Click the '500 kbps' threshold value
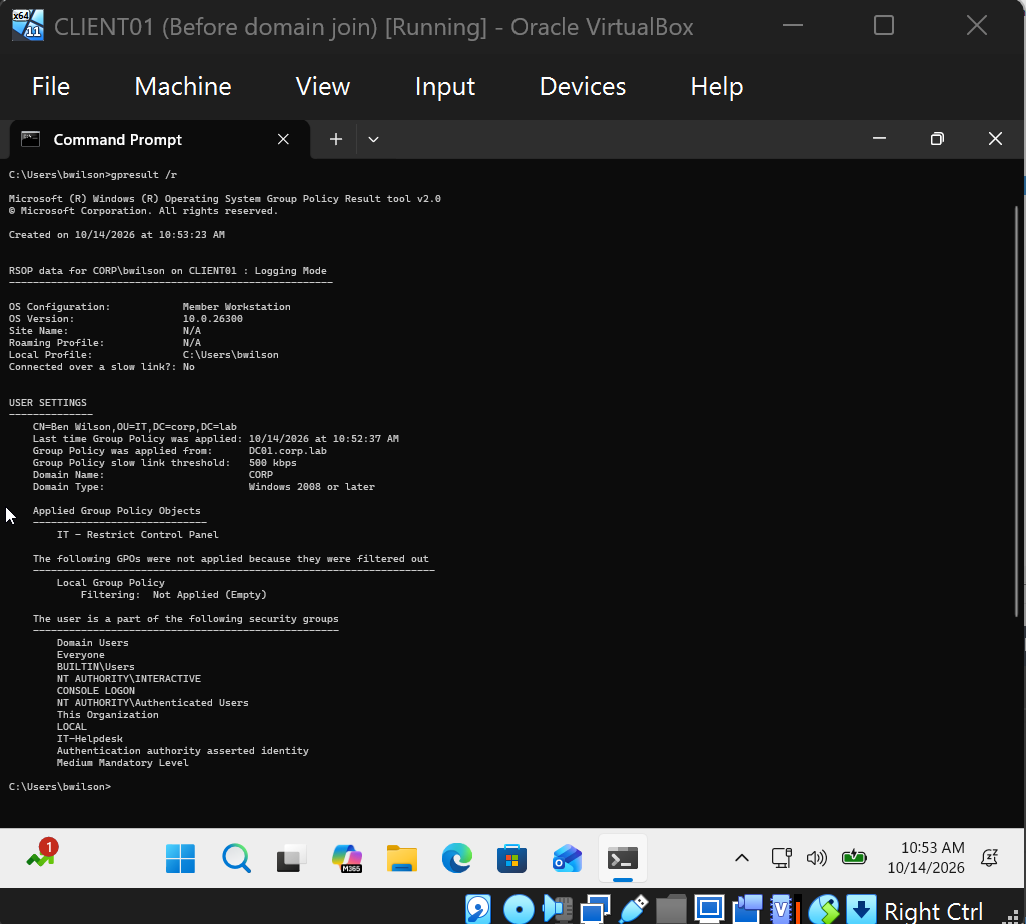The image size is (1026, 924). coord(272,463)
